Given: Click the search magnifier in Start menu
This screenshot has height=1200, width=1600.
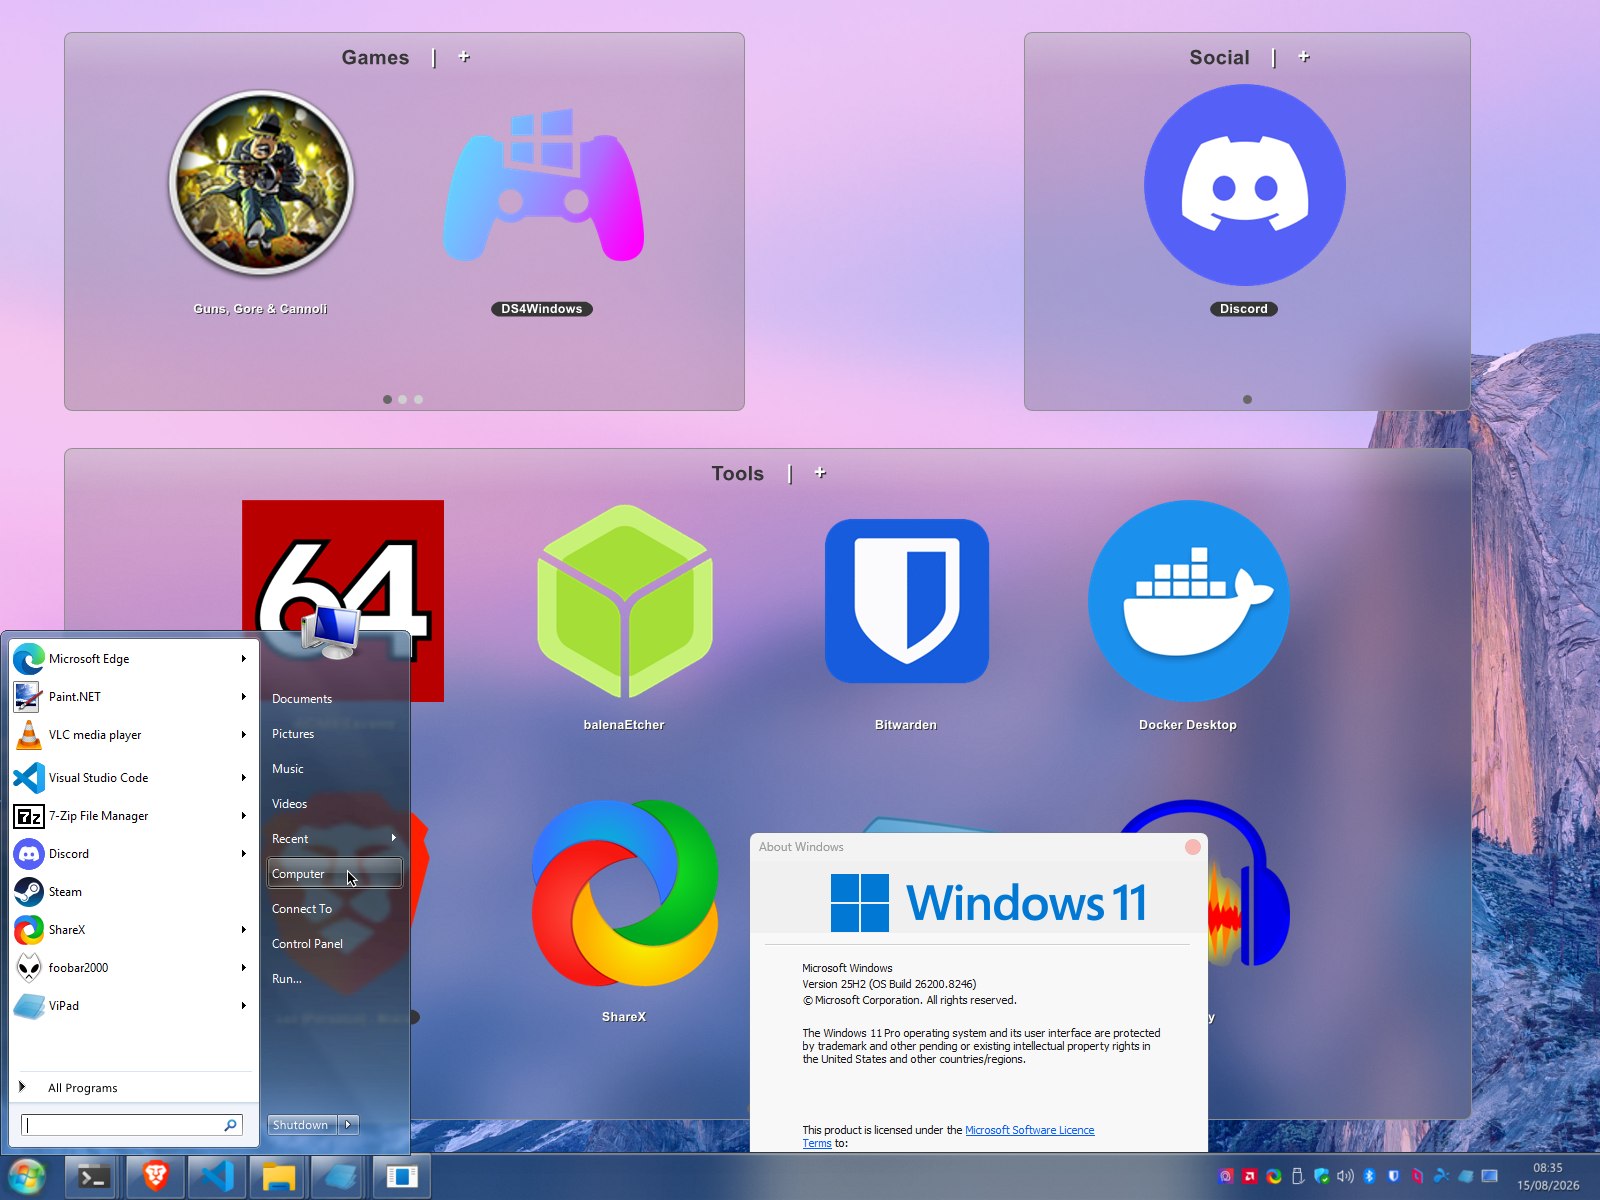Looking at the screenshot, I should click(x=230, y=1125).
